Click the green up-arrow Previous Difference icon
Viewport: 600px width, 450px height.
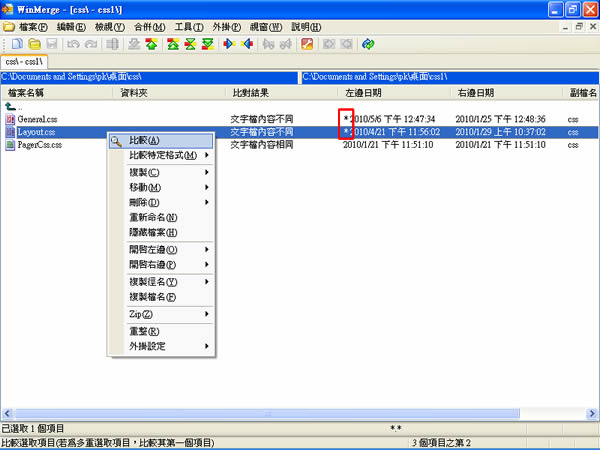152,44
